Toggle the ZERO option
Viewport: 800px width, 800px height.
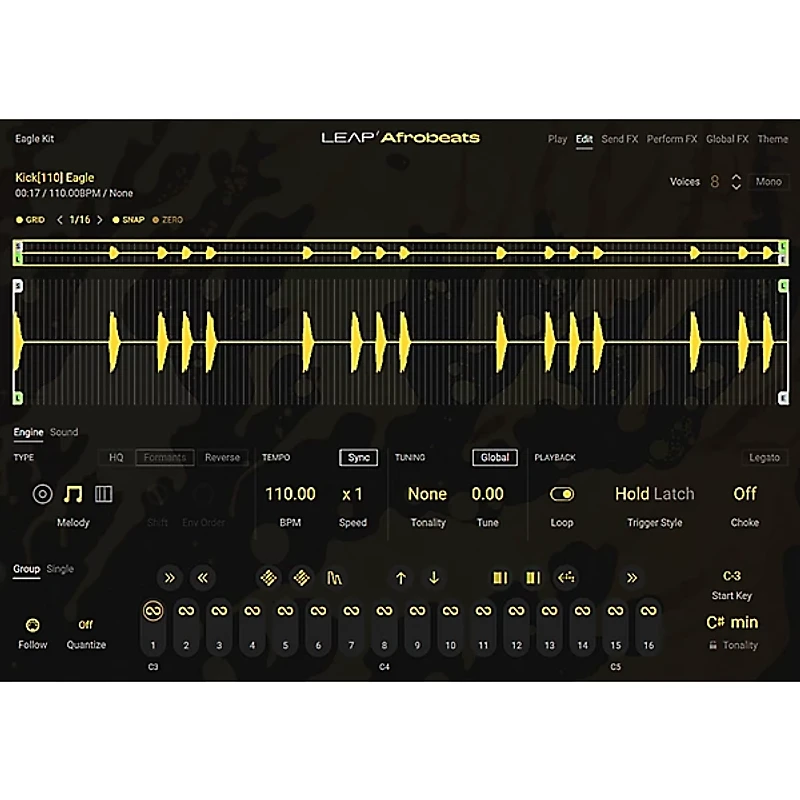click(x=170, y=219)
